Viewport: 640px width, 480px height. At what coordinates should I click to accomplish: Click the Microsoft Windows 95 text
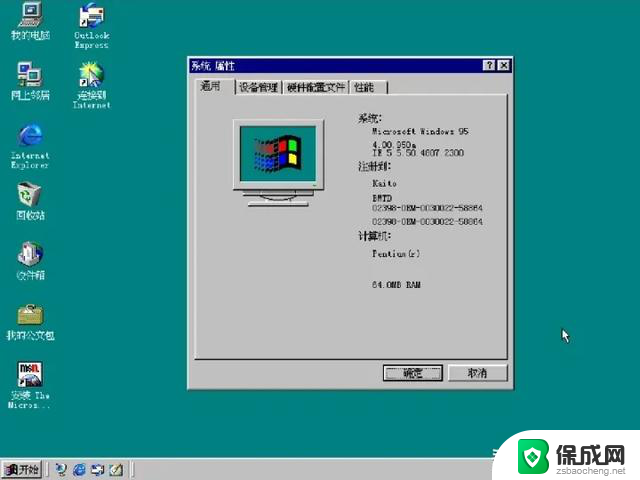420,131
